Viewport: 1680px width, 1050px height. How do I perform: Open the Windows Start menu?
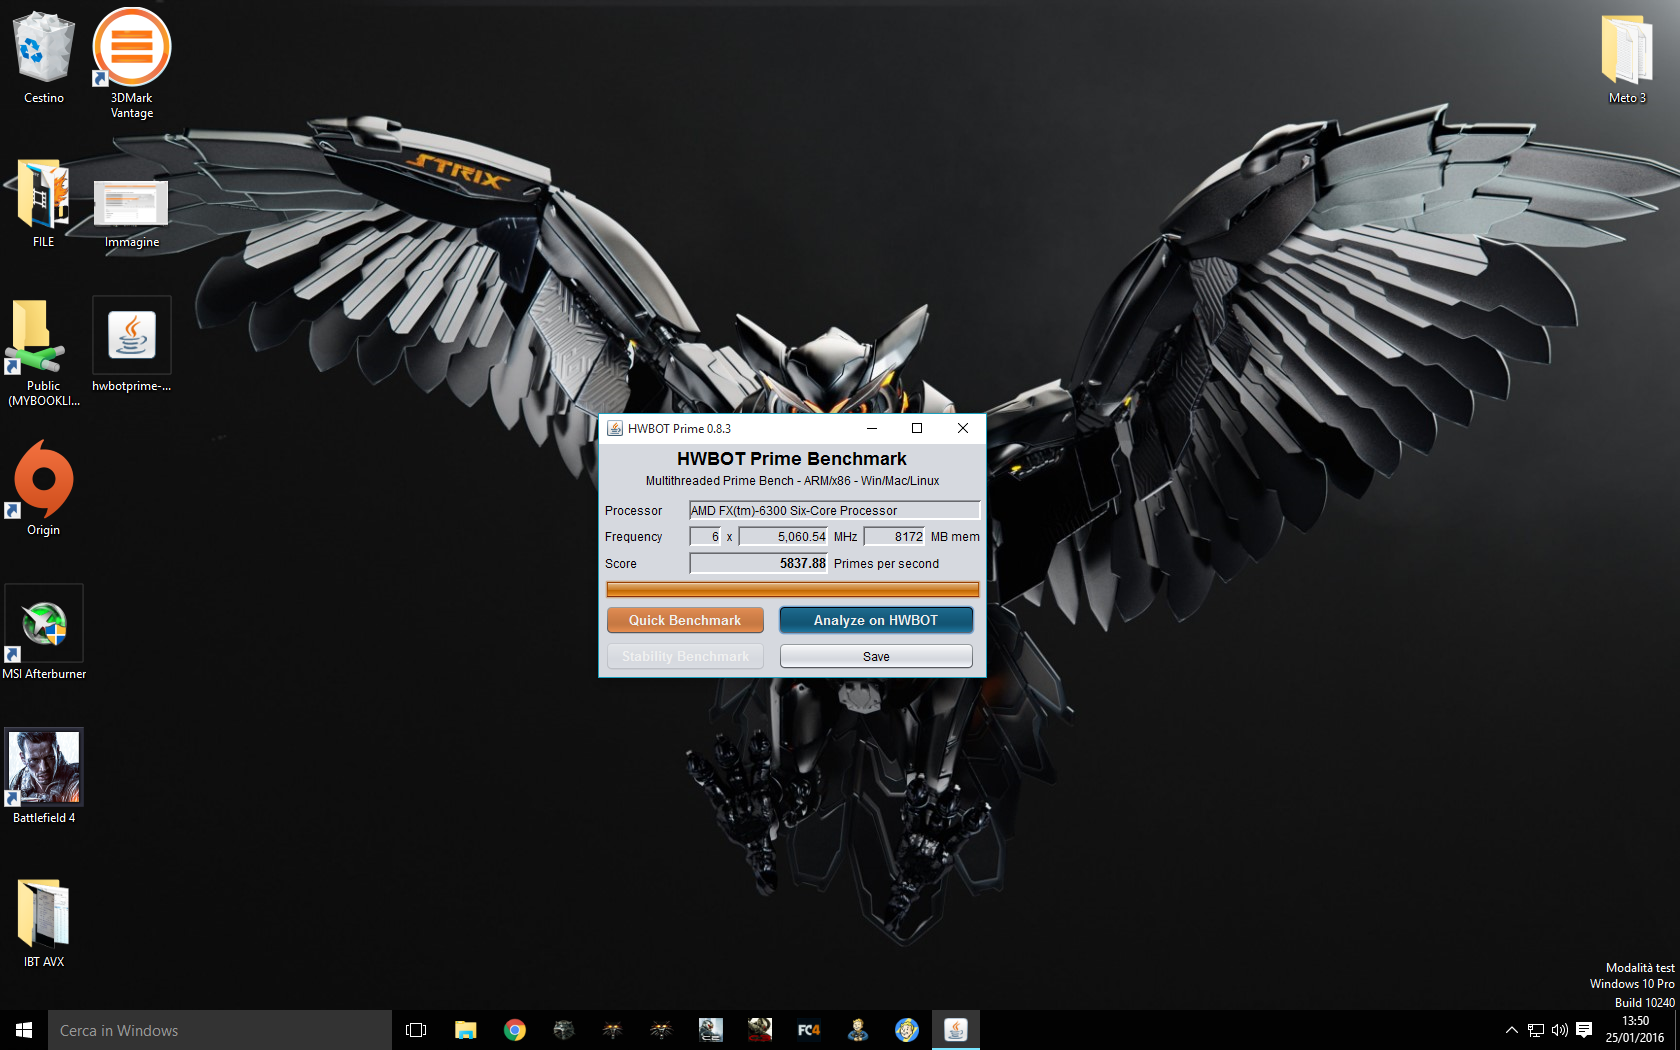[x=24, y=1030]
